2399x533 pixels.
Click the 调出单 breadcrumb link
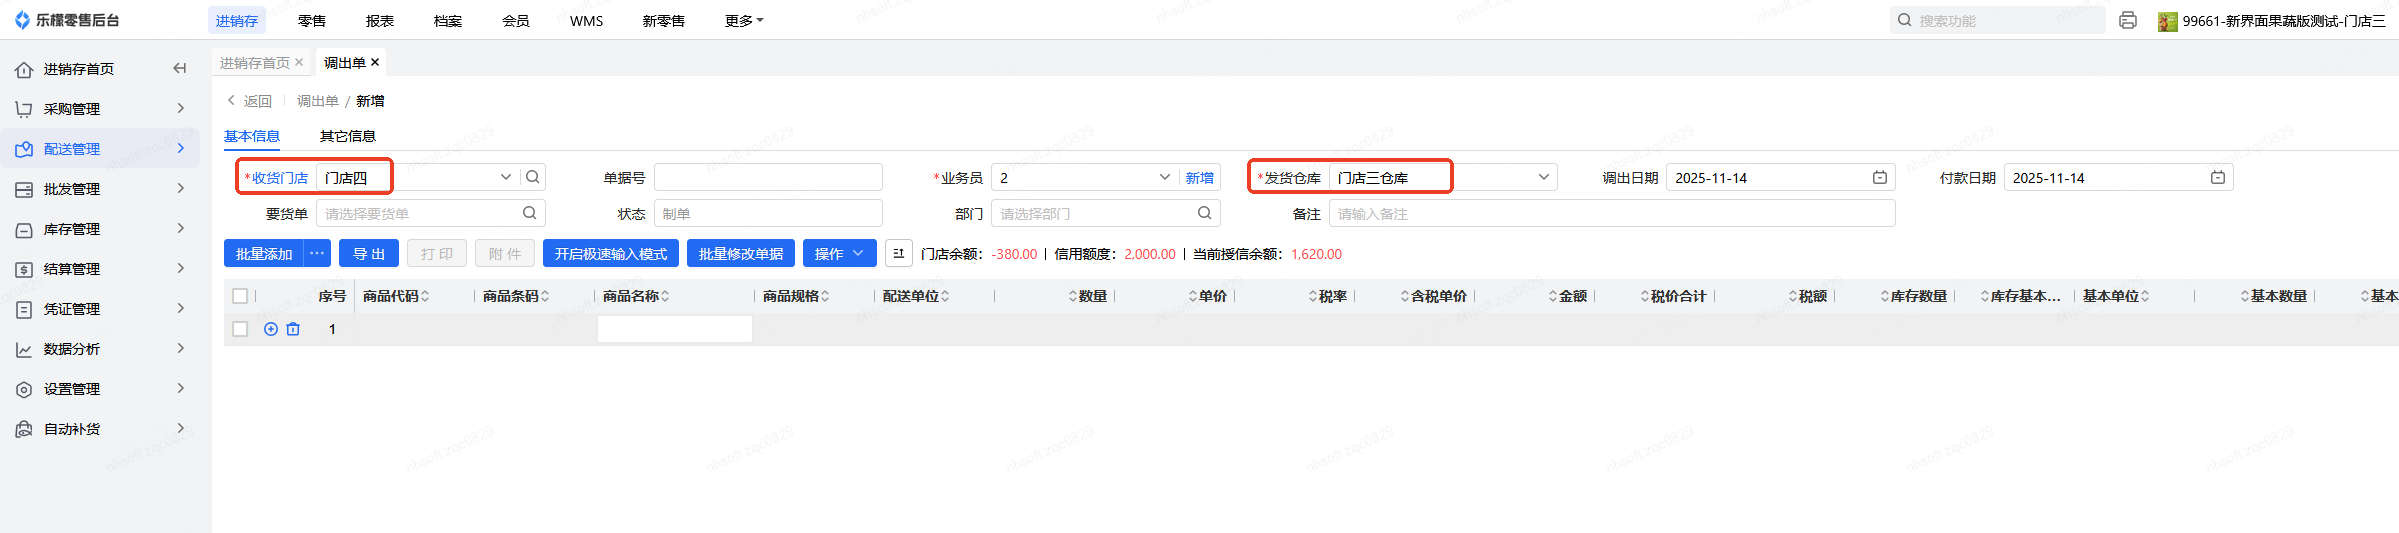tap(318, 101)
